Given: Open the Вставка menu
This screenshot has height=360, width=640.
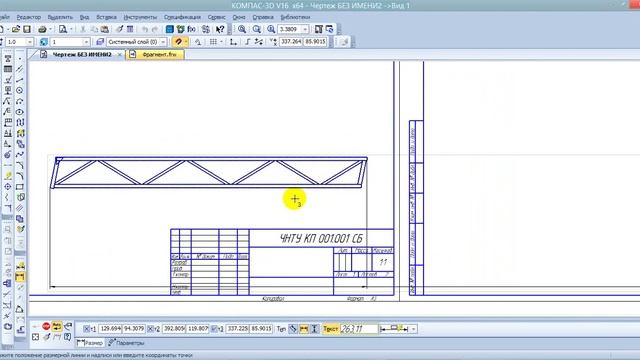Looking at the screenshot, I should (106, 17).
